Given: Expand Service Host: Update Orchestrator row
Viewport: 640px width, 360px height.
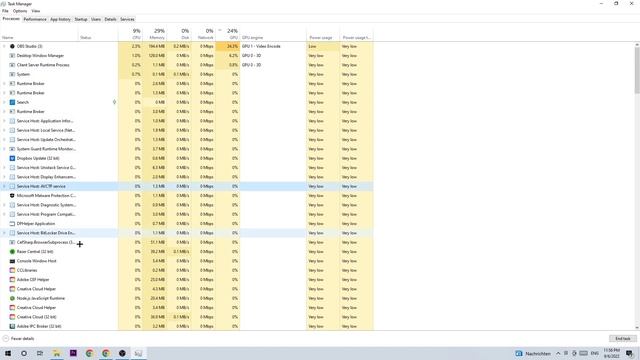Looking at the screenshot, I should [x=4, y=140].
